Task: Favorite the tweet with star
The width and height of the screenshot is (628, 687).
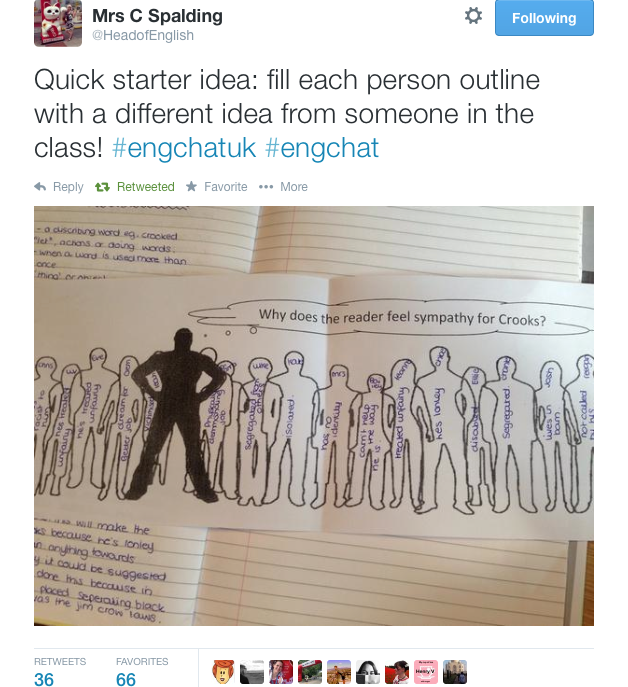Action: tap(216, 187)
